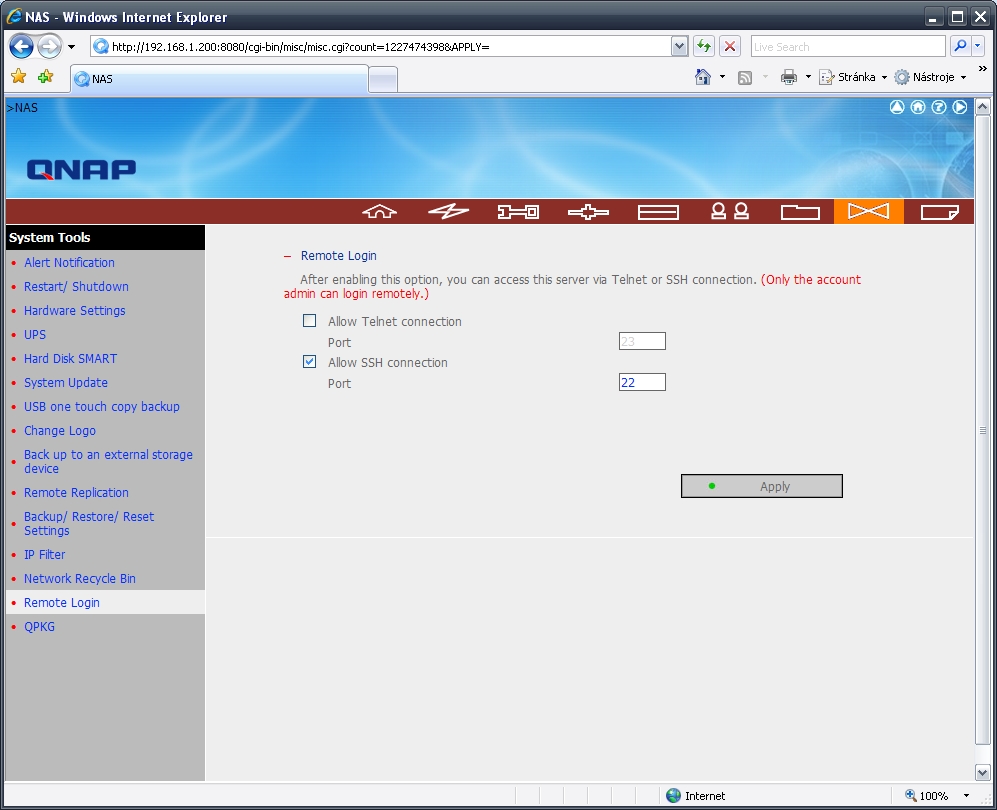Open the Nástroje menu dropdown
Viewport: 997px width, 810px height.
click(x=931, y=77)
